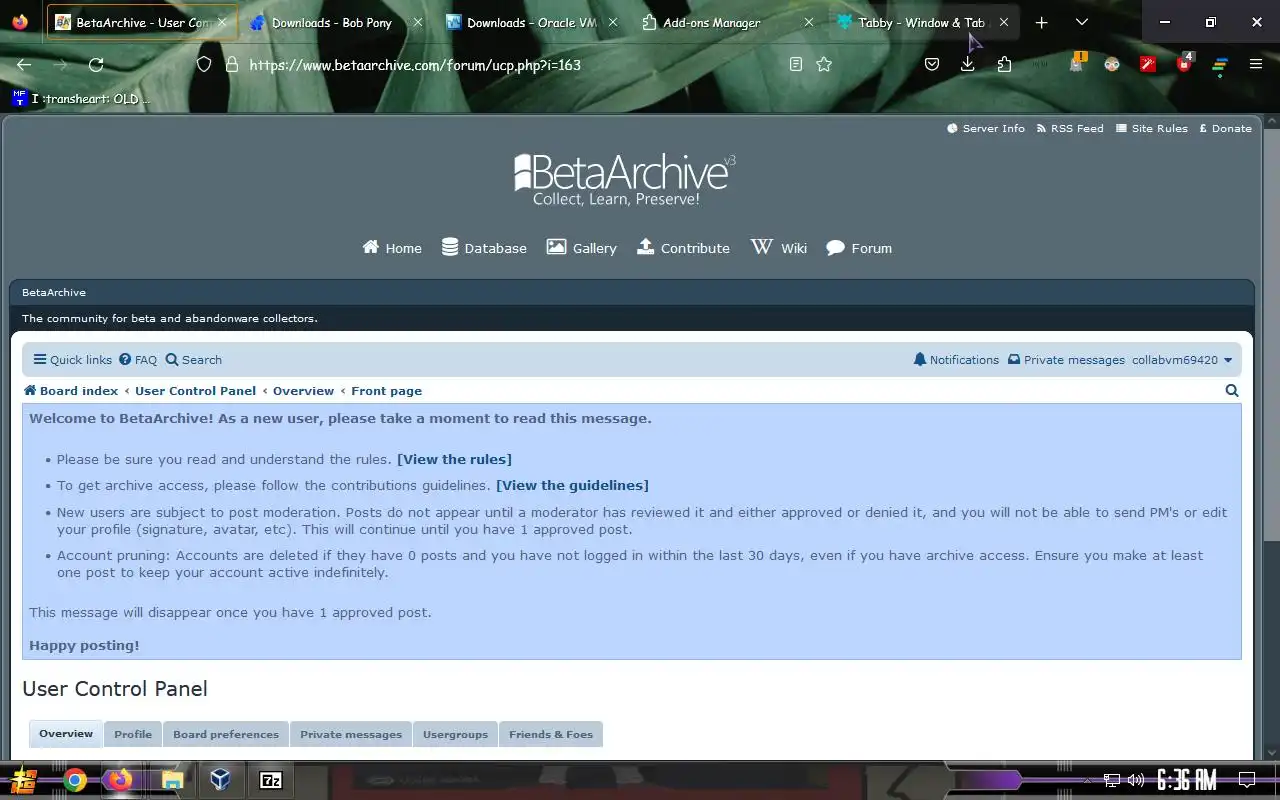Open Wiki in site navigation

pos(779,248)
